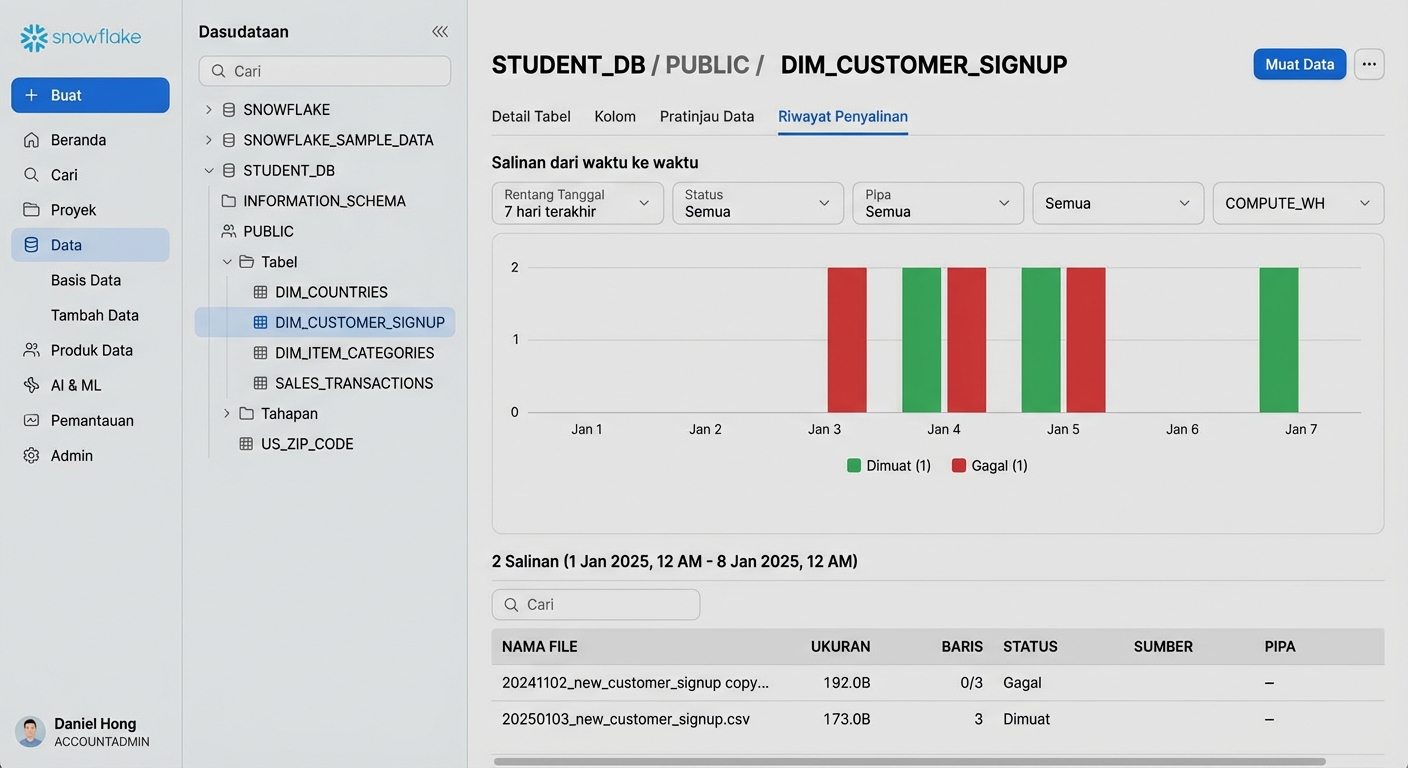Click the Admin gear icon
Viewport: 1408px width, 768px height.
click(x=32, y=456)
